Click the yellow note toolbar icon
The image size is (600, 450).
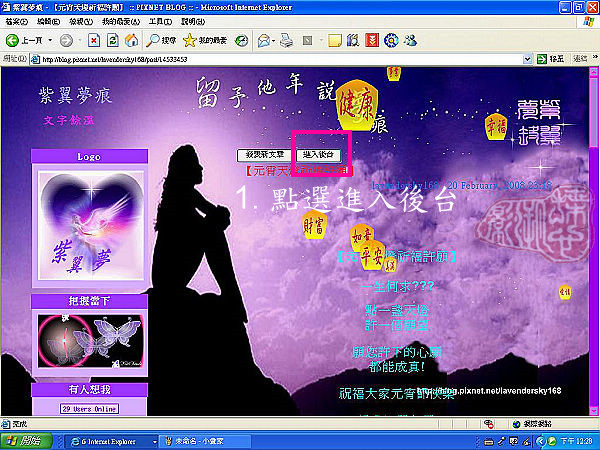coord(335,40)
